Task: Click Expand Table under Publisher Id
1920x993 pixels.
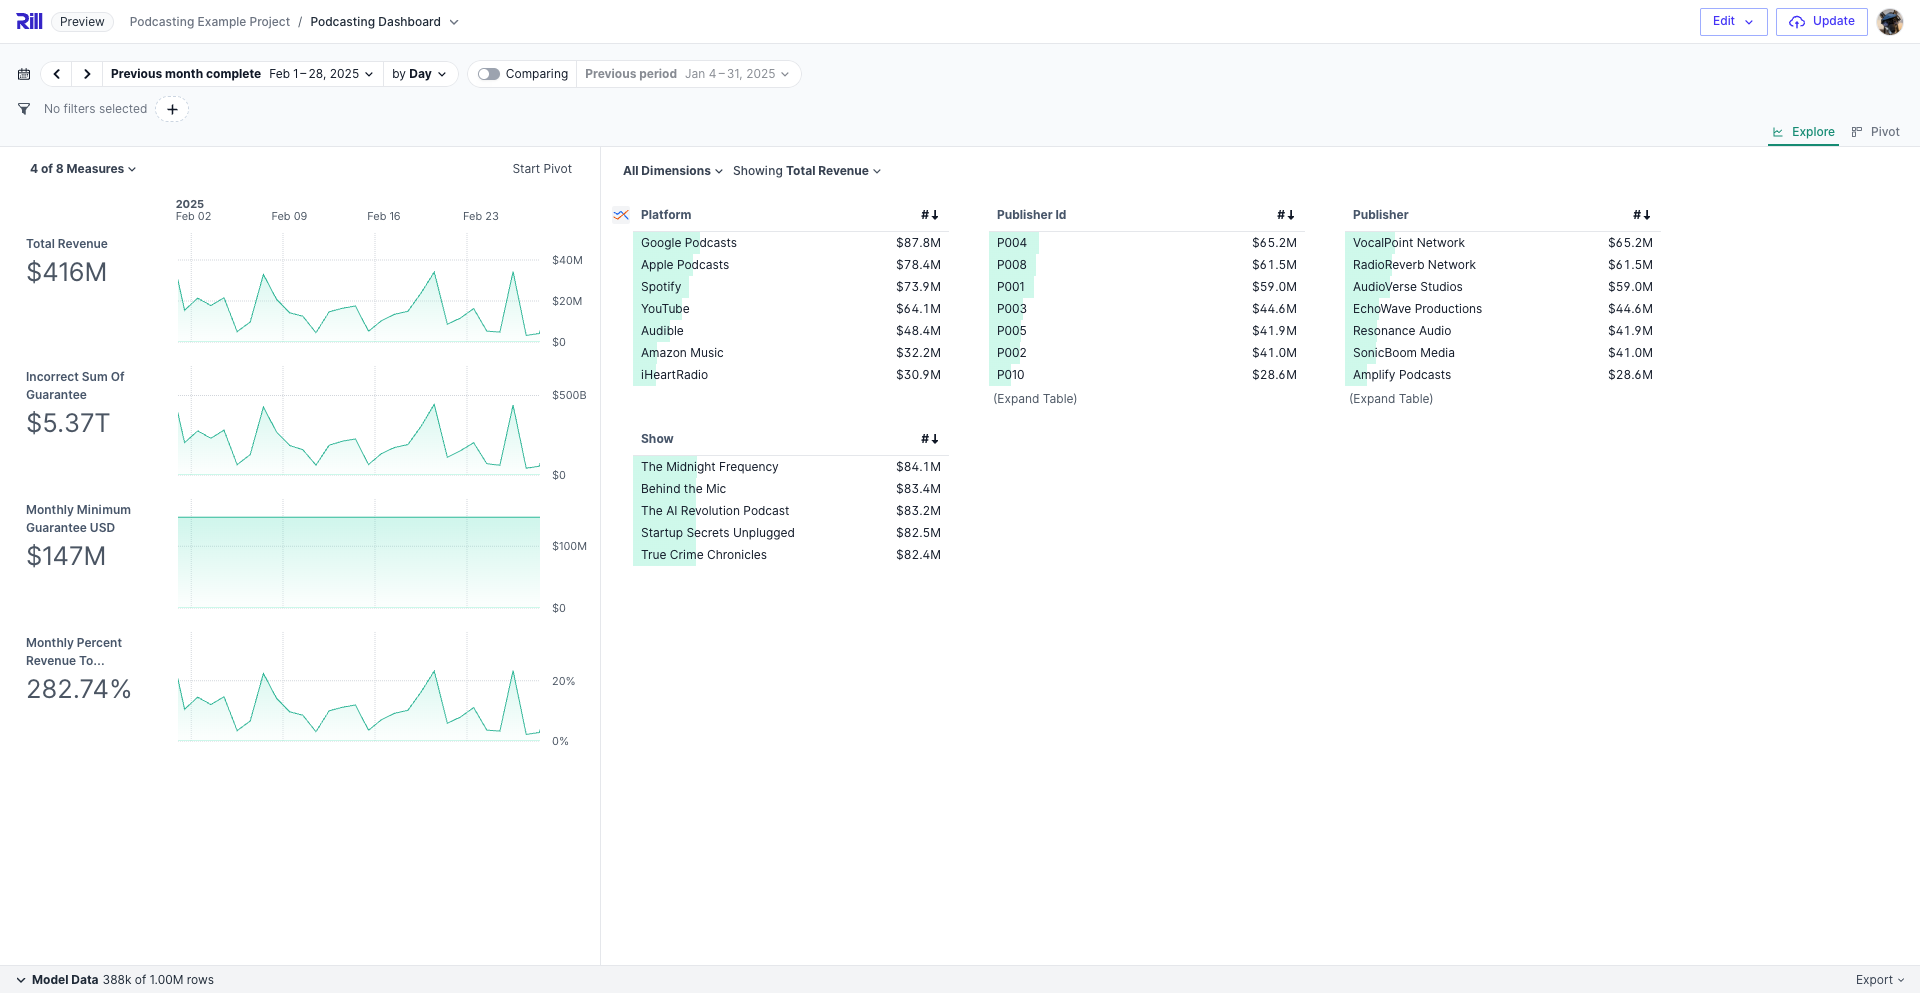Action: pyautogui.click(x=1035, y=399)
